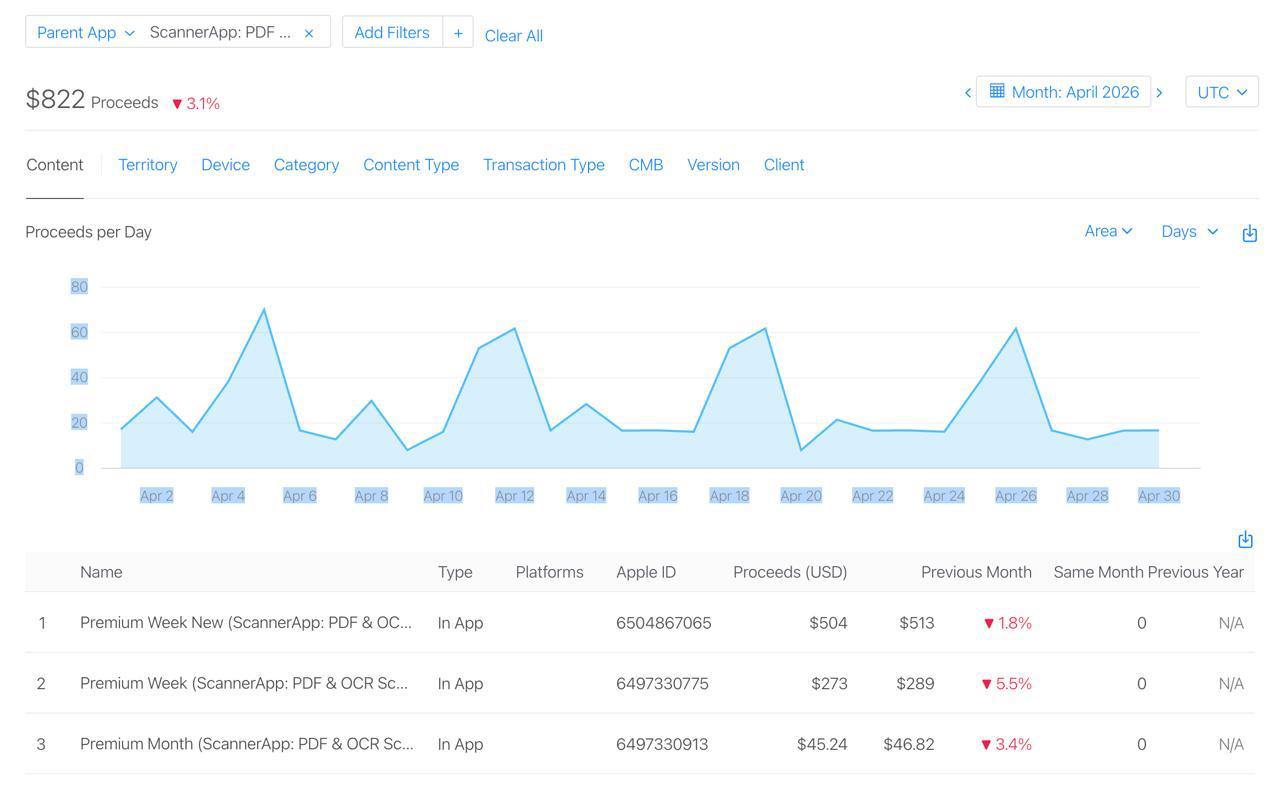
Task: Open the Area chart type dropdown
Action: tap(1108, 231)
